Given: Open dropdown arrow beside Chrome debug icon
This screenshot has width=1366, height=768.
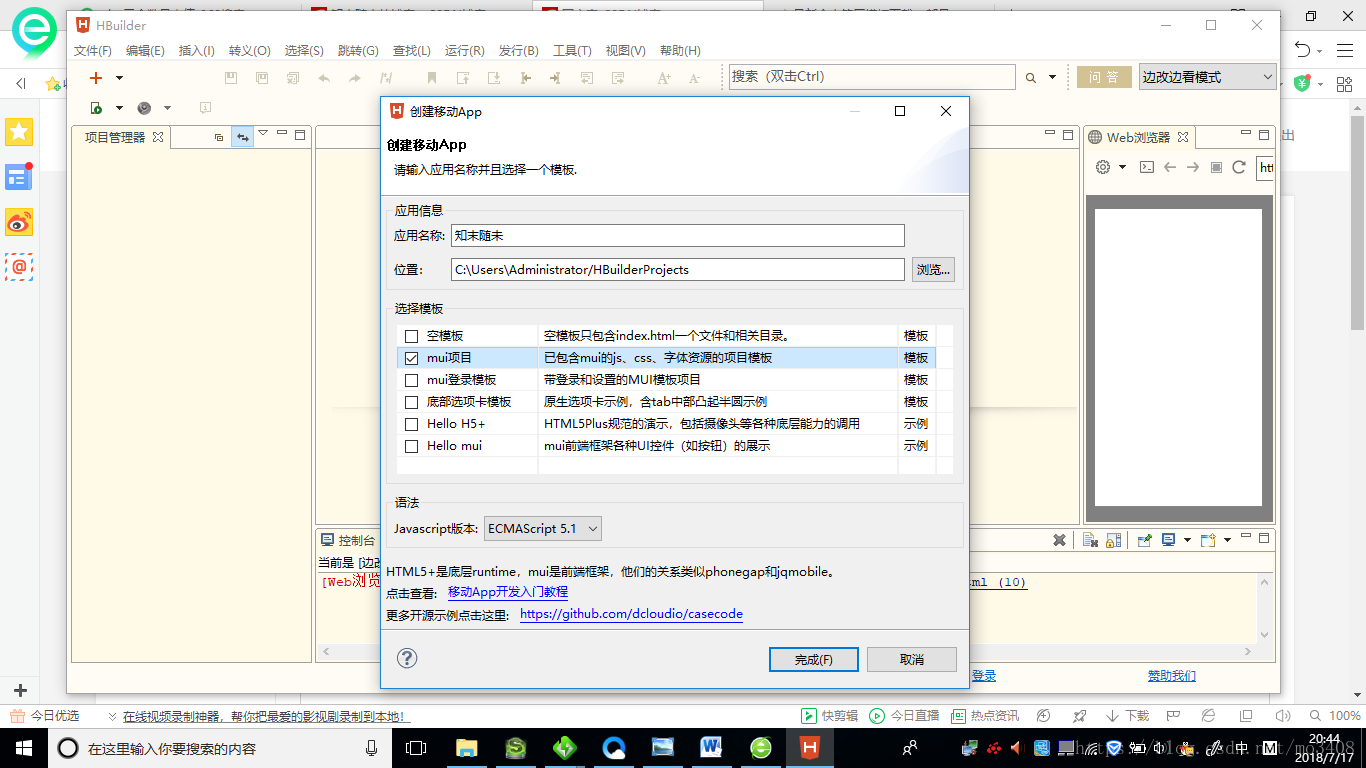Looking at the screenshot, I should tap(167, 108).
